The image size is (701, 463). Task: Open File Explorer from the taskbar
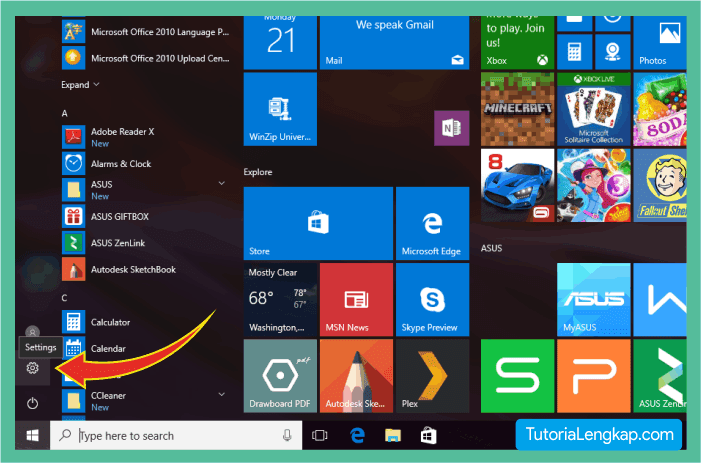pos(393,435)
